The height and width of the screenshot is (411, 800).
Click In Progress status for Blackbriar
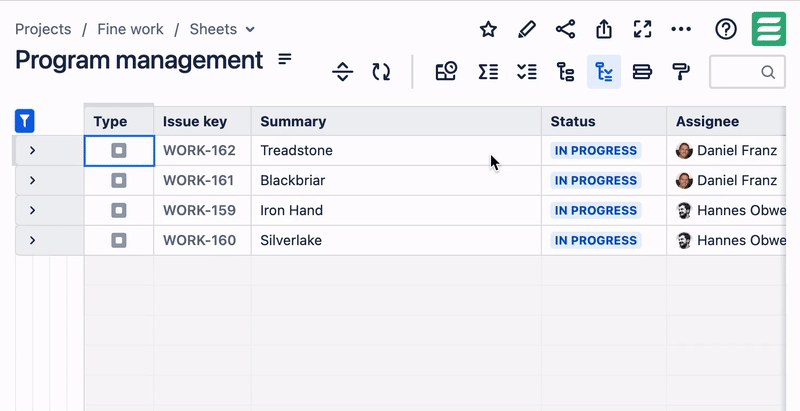595,180
